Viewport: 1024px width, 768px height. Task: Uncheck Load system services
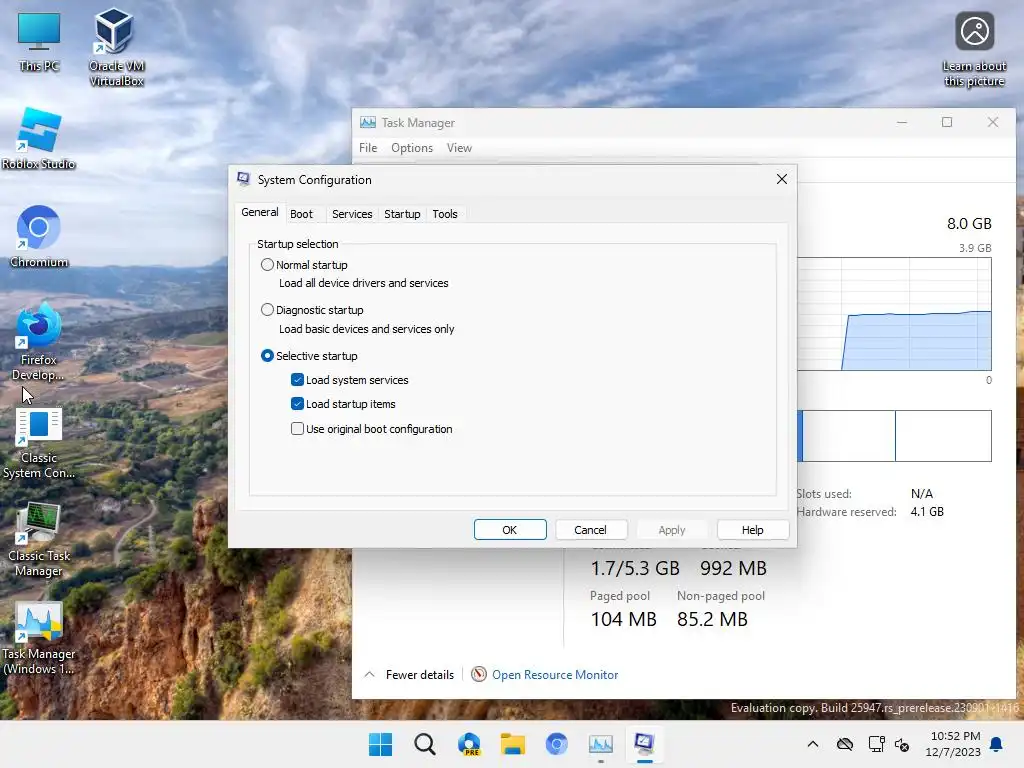tap(297, 379)
